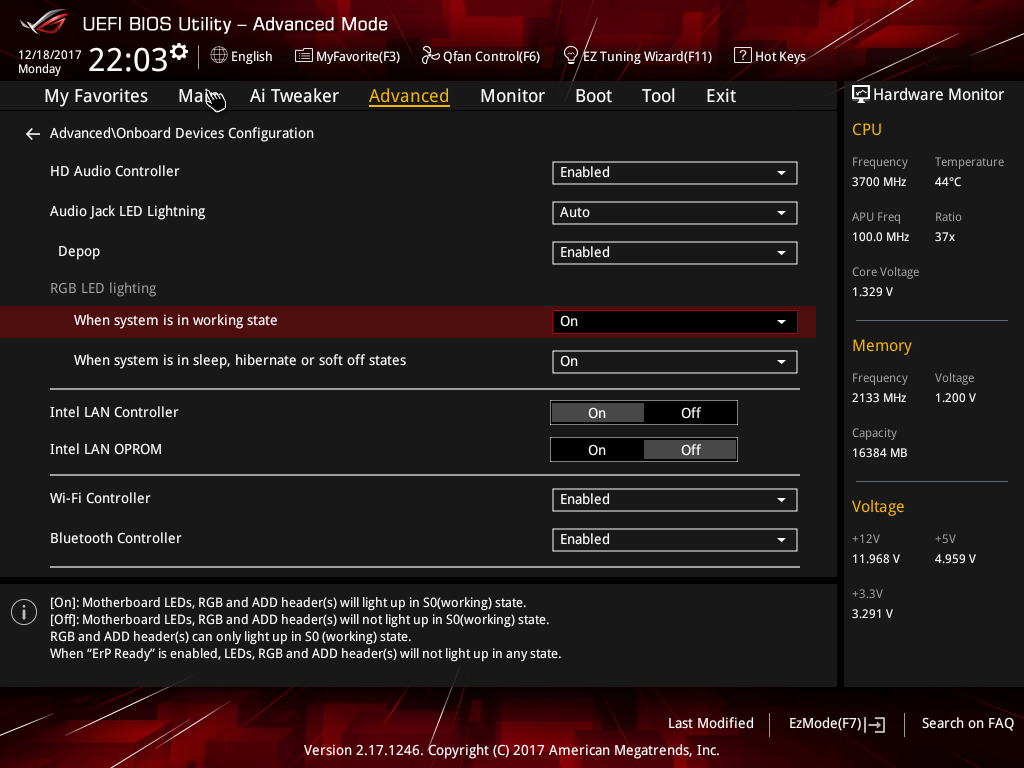Select the Advanced tab
The width and height of the screenshot is (1024, 768).
[409, 96]
